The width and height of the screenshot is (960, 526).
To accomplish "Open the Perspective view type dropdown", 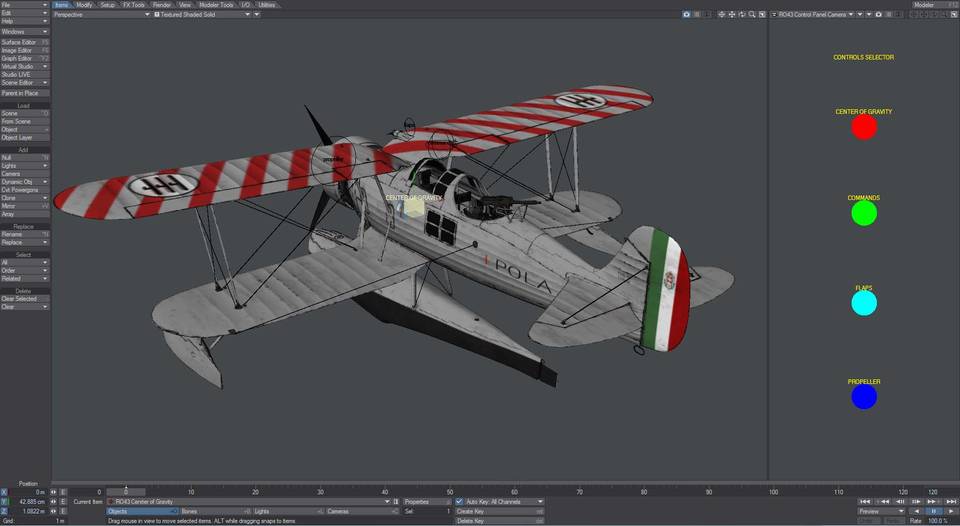I will (101, 14).
